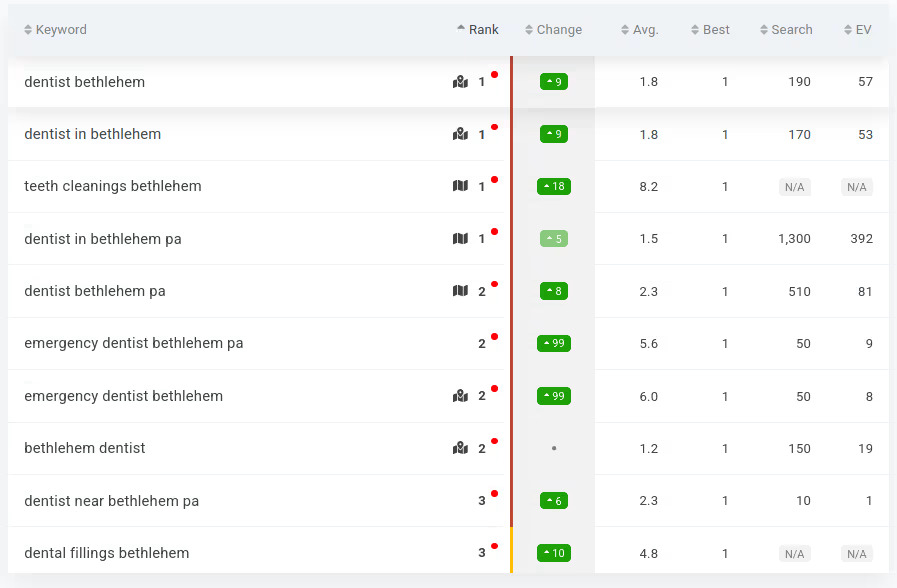Viewport: 897px width, 588px height.
Task: Click map icon for teeth cleanings bethlehem
Action: 460,186
